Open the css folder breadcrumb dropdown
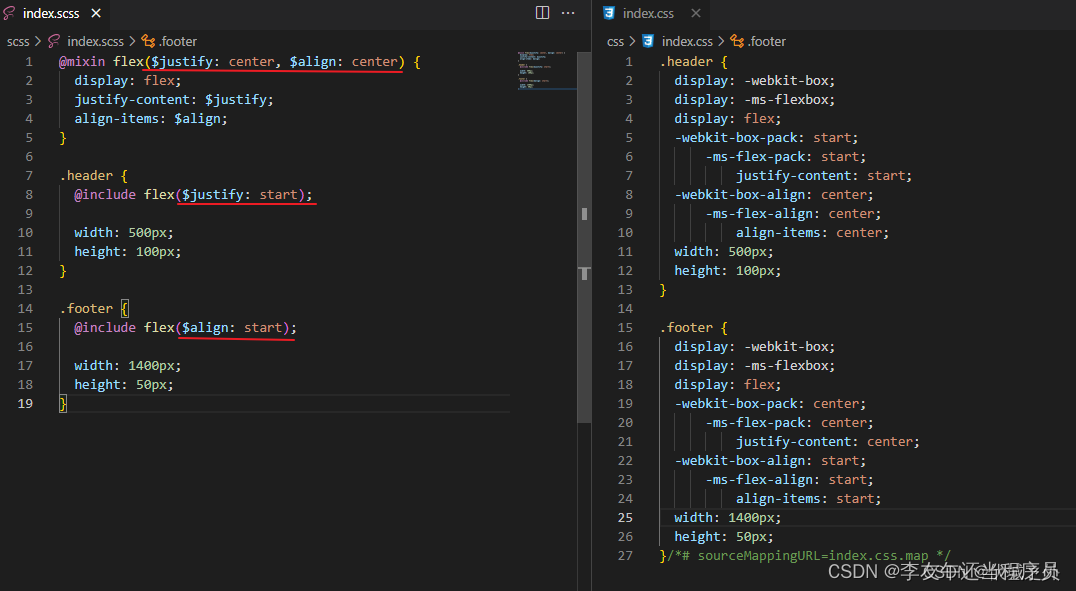Image resolution: width=1076 pixels, height=591 pixels. [x=615, y=41]
